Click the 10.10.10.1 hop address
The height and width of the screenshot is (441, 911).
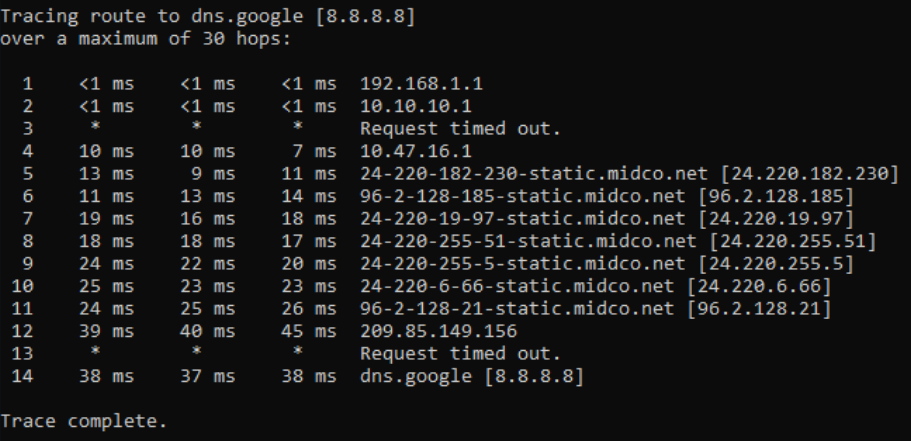tap(416, 106)
